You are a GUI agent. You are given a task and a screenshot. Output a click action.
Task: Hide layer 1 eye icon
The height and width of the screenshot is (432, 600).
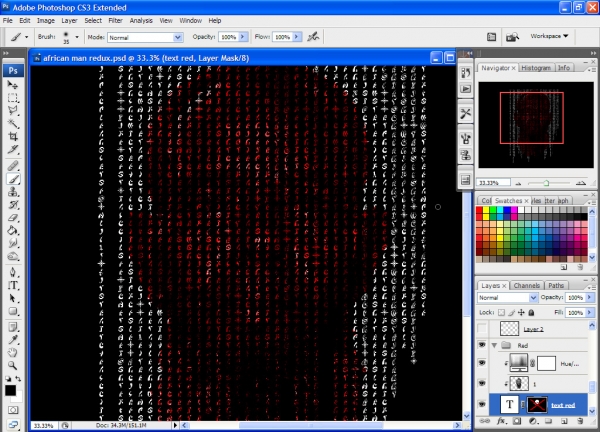pos(482,383)
